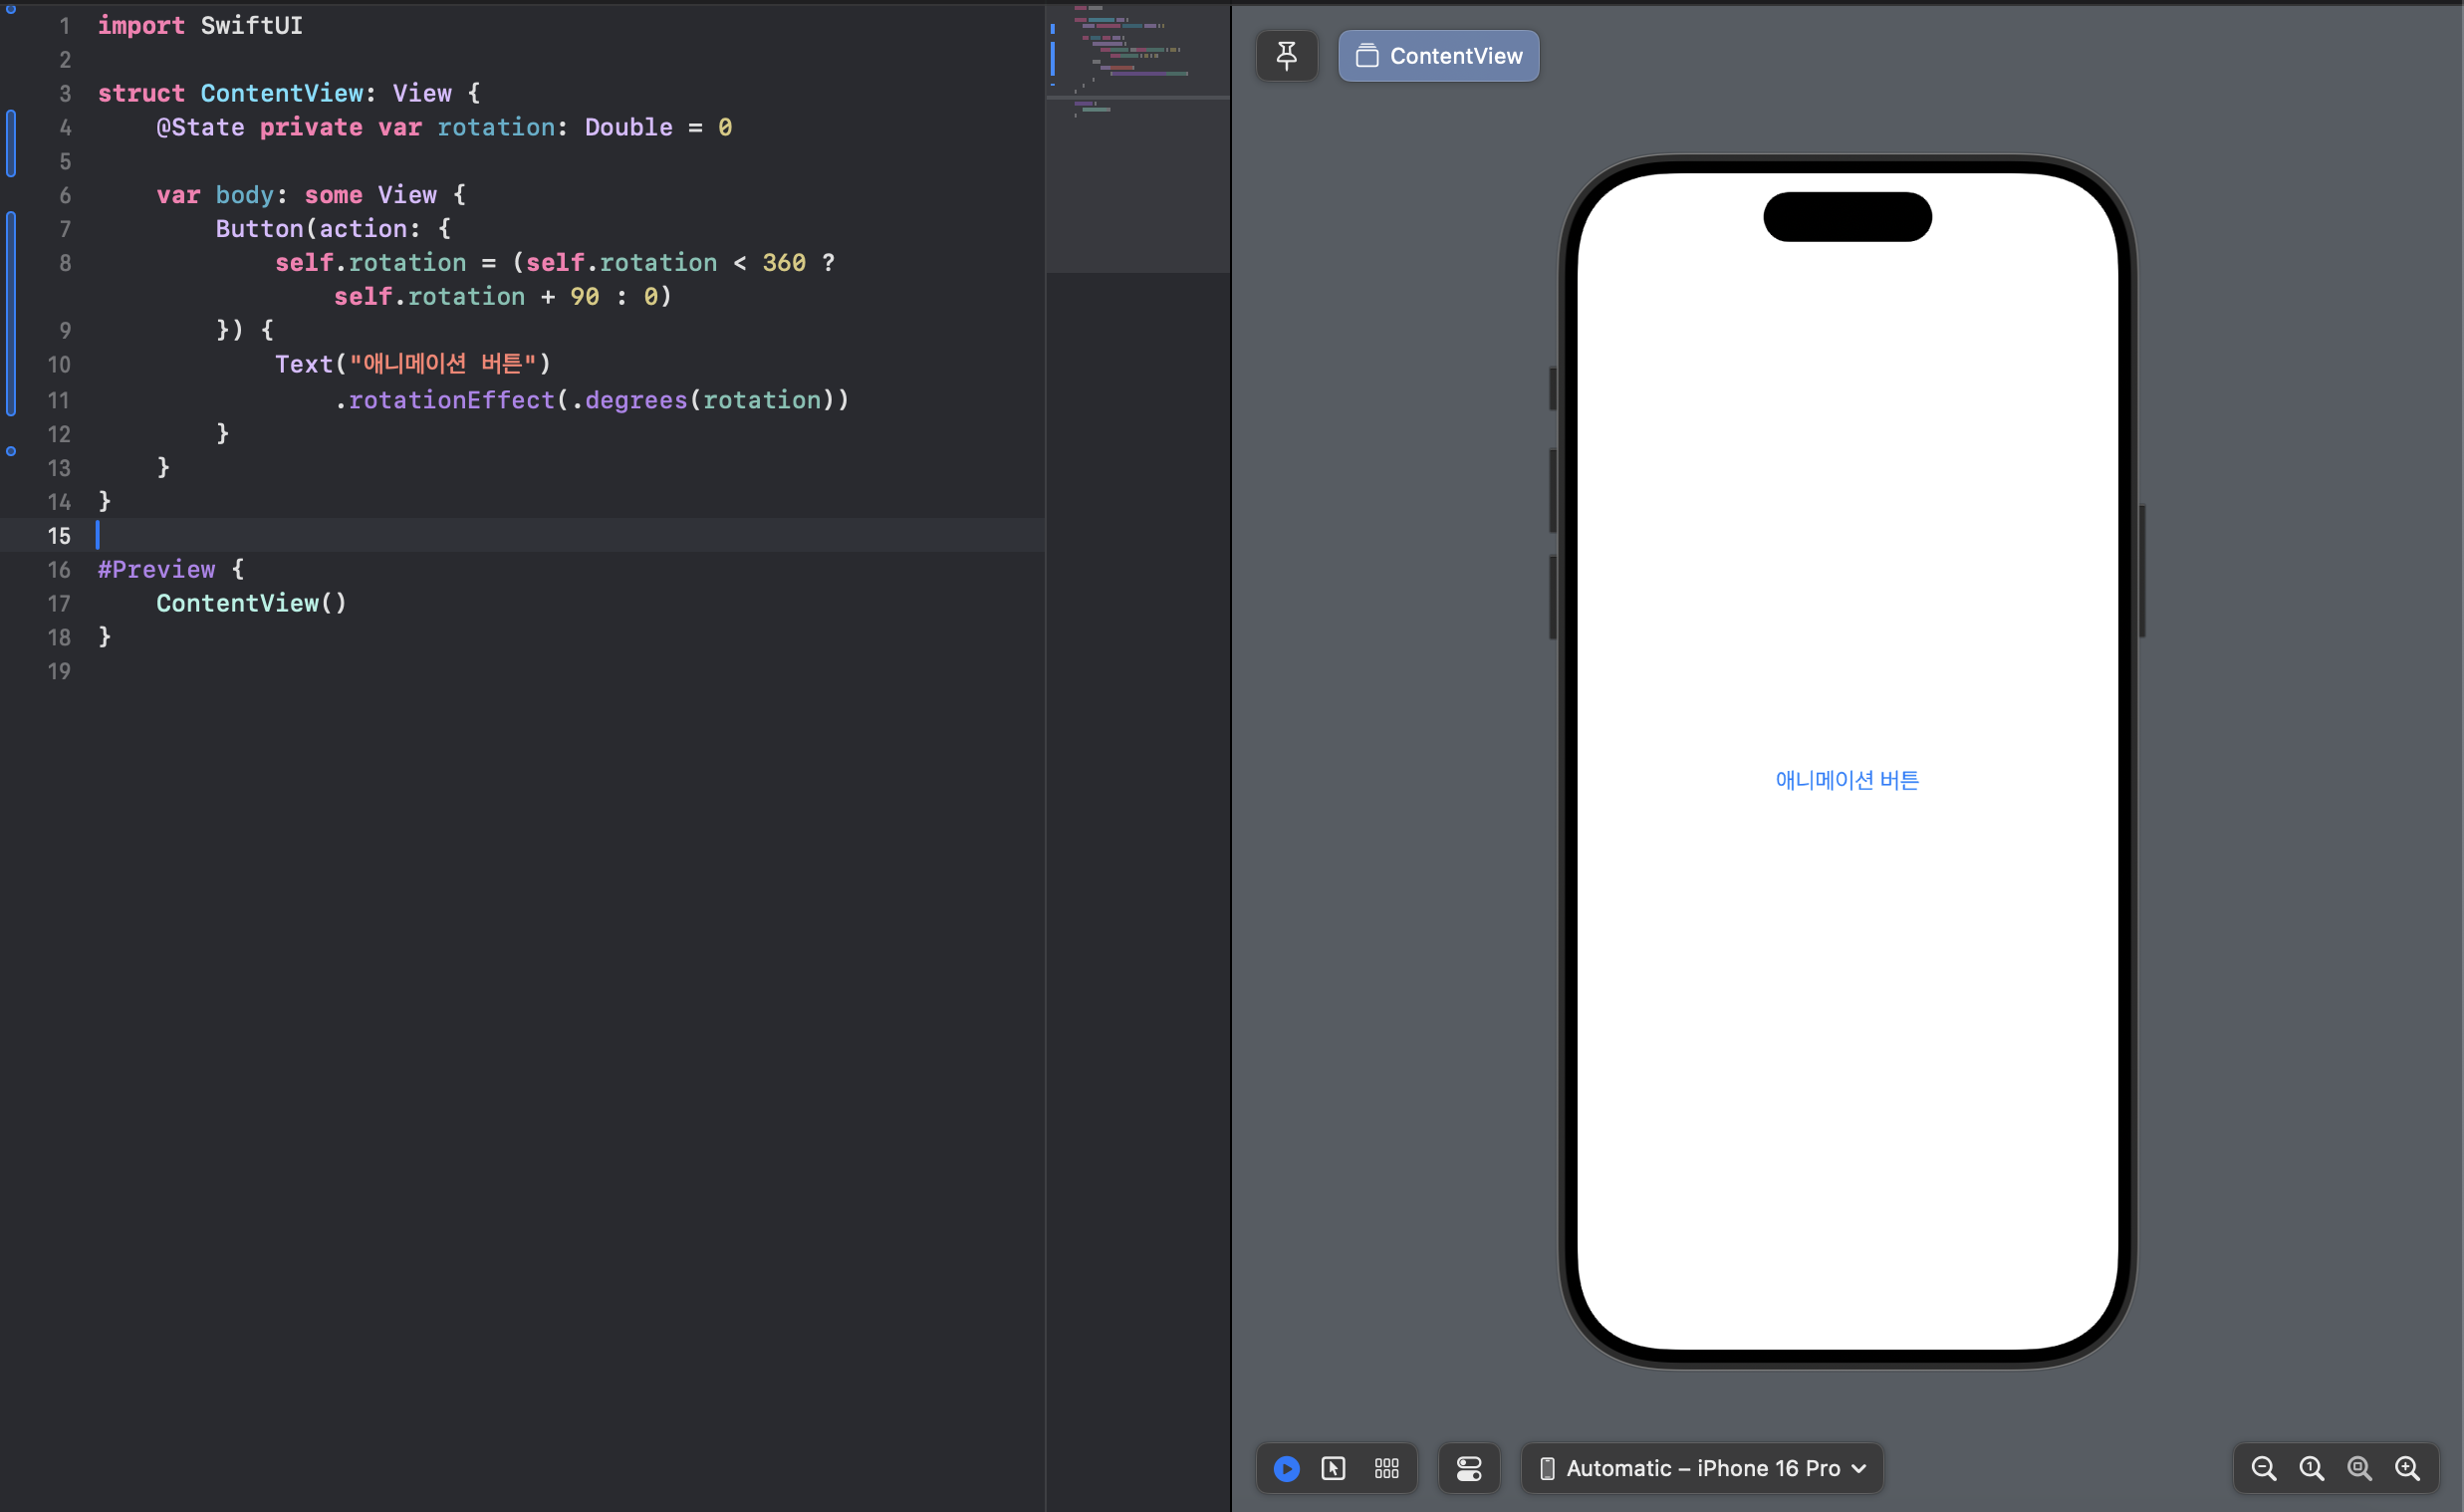2464x1512 pixels.
Task: Reset preview zoom to 100%
Action: [x=2311, y=1468]
